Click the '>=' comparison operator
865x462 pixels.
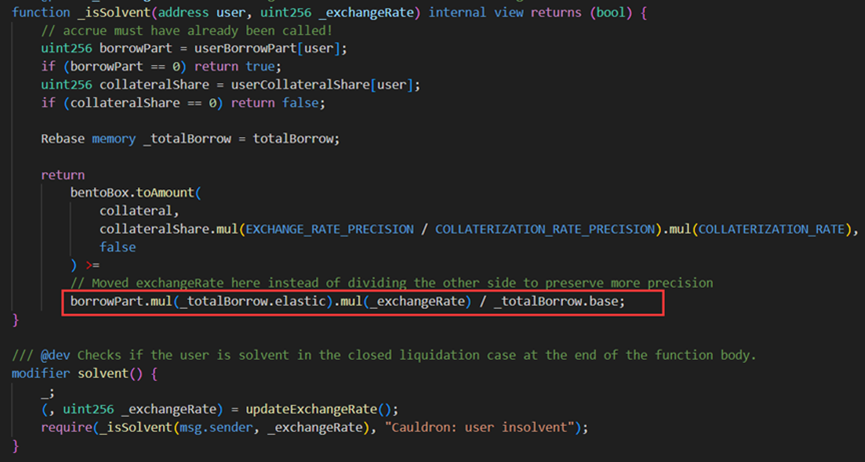point(92,265)
